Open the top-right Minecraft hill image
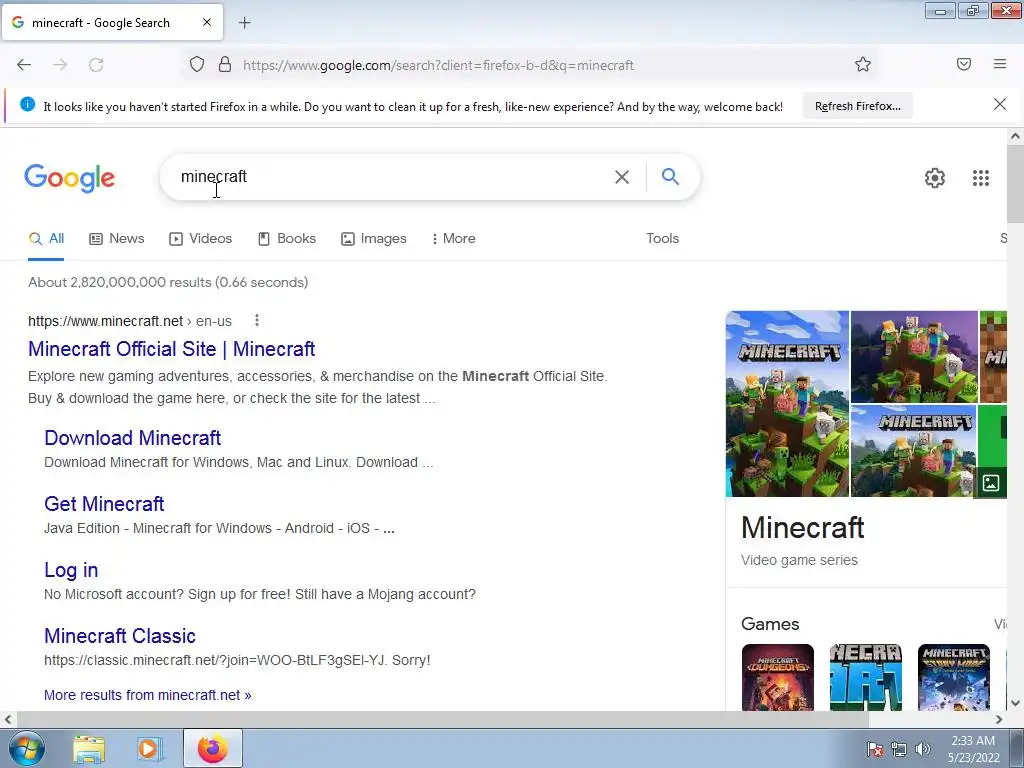The width and height of the screenshot is (1024, 768). pyautogui.click(x=914, y=357)
